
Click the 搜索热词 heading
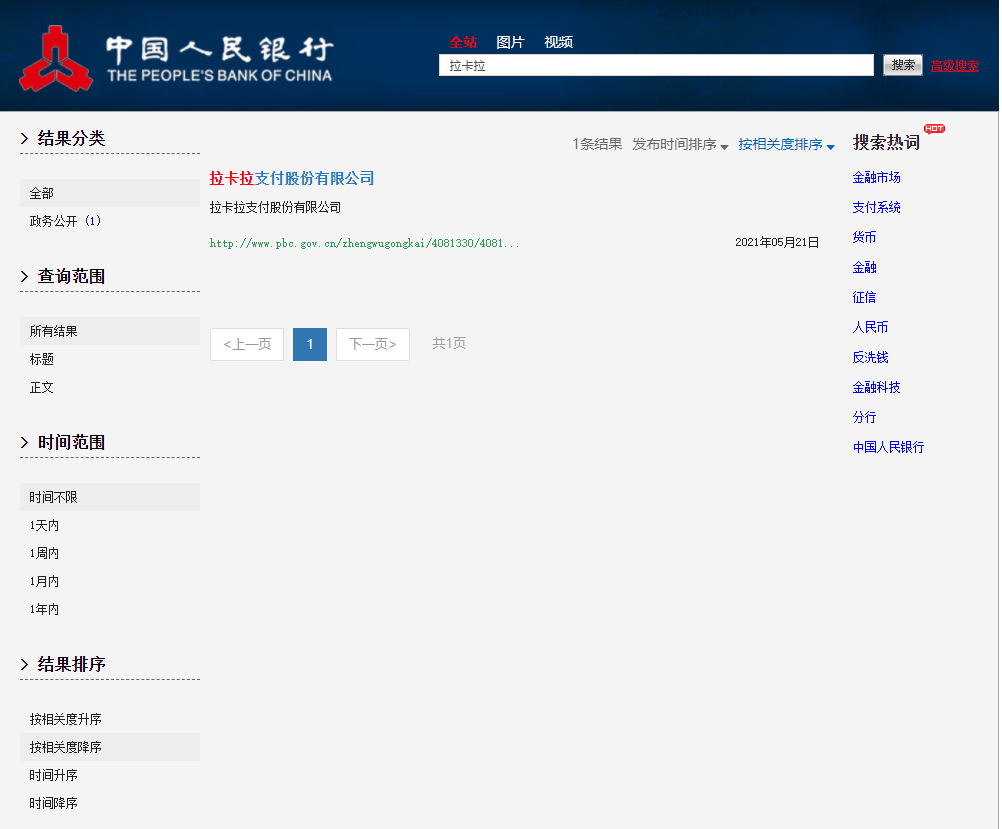(886, 143)
